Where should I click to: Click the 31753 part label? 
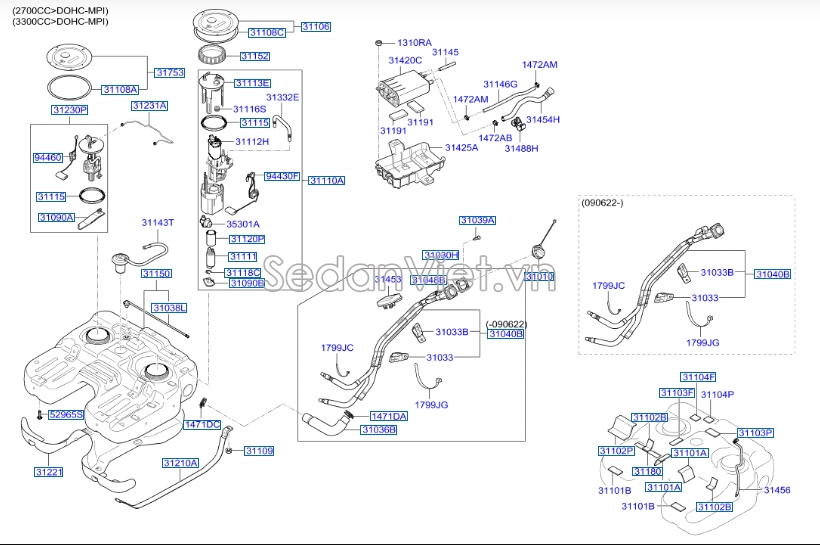[169, 72]
